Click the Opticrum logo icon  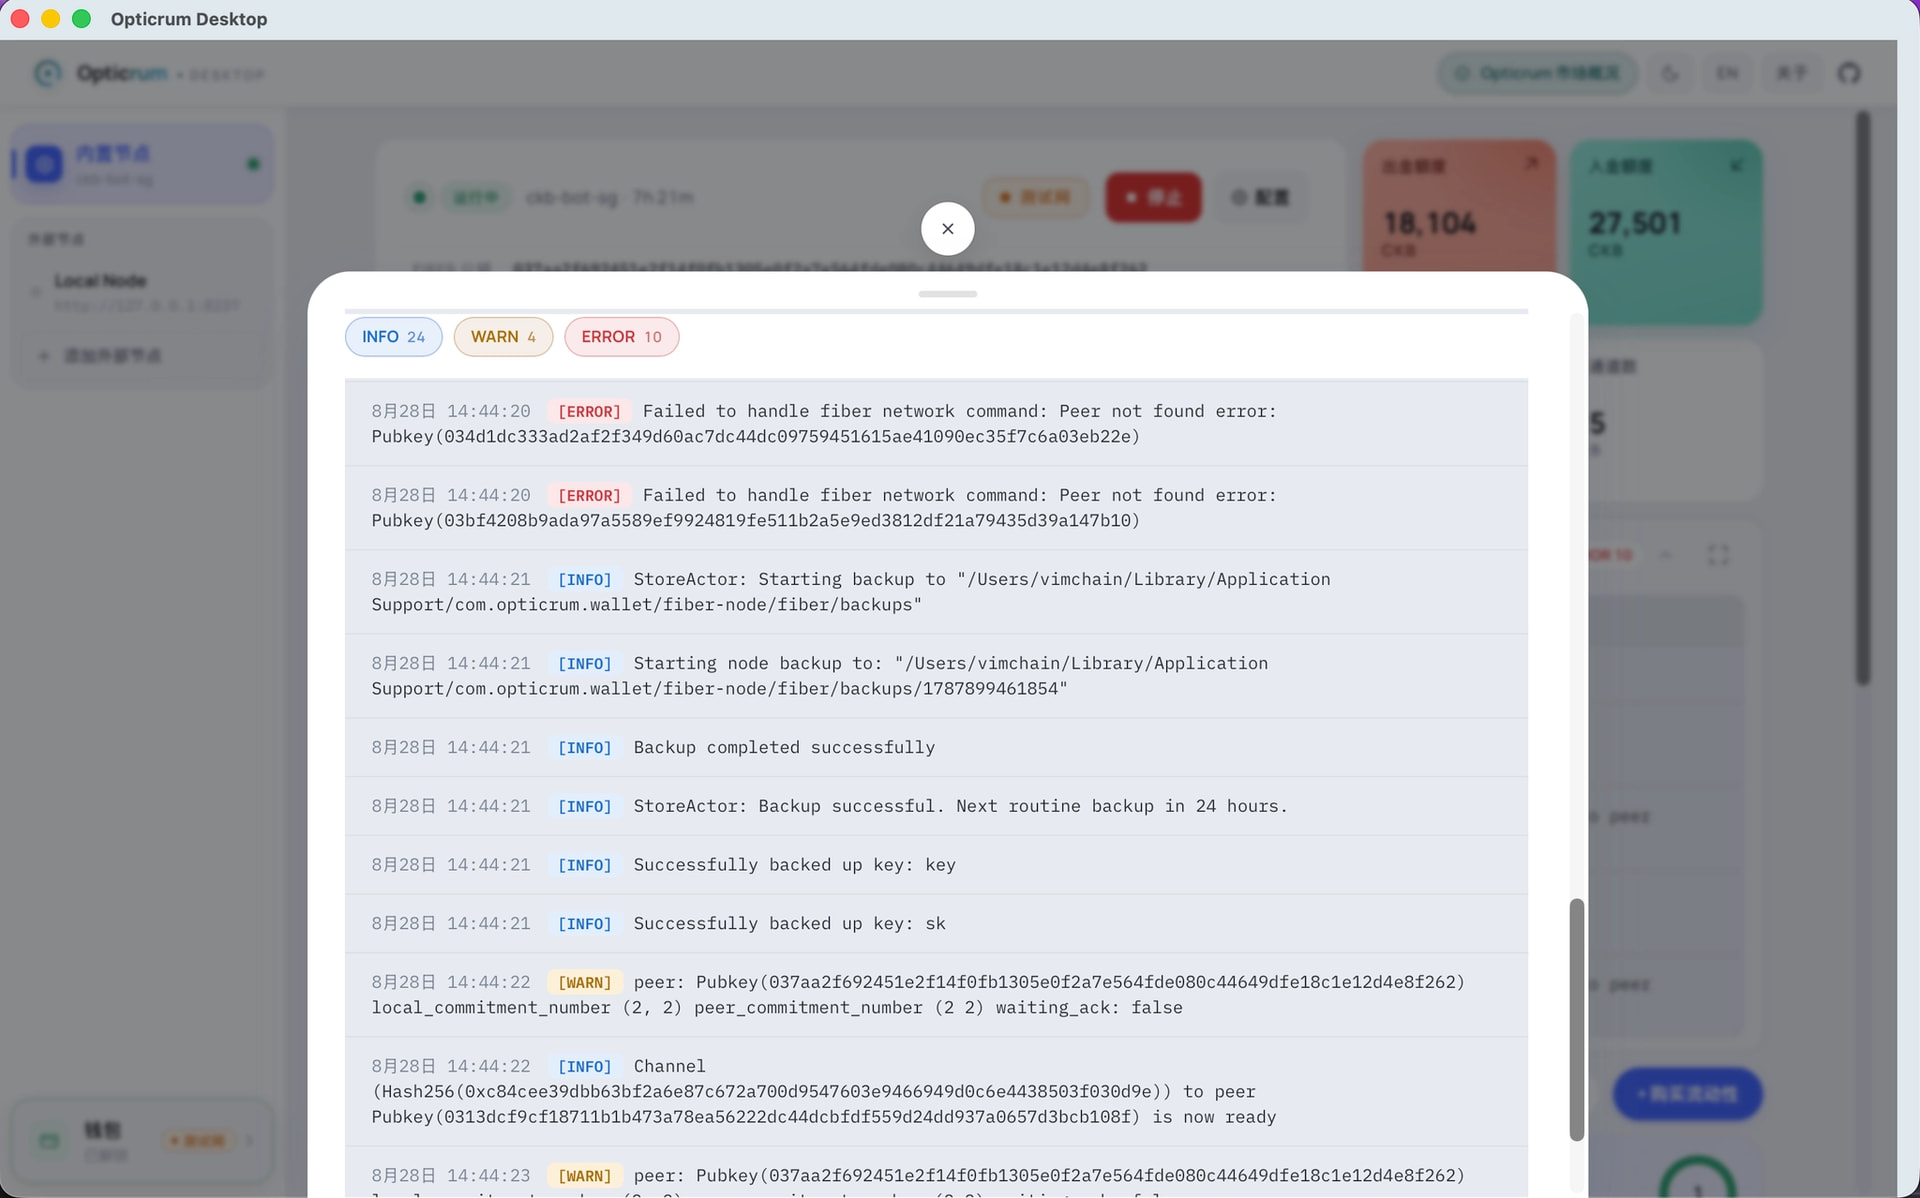click(x=47, y=73)
